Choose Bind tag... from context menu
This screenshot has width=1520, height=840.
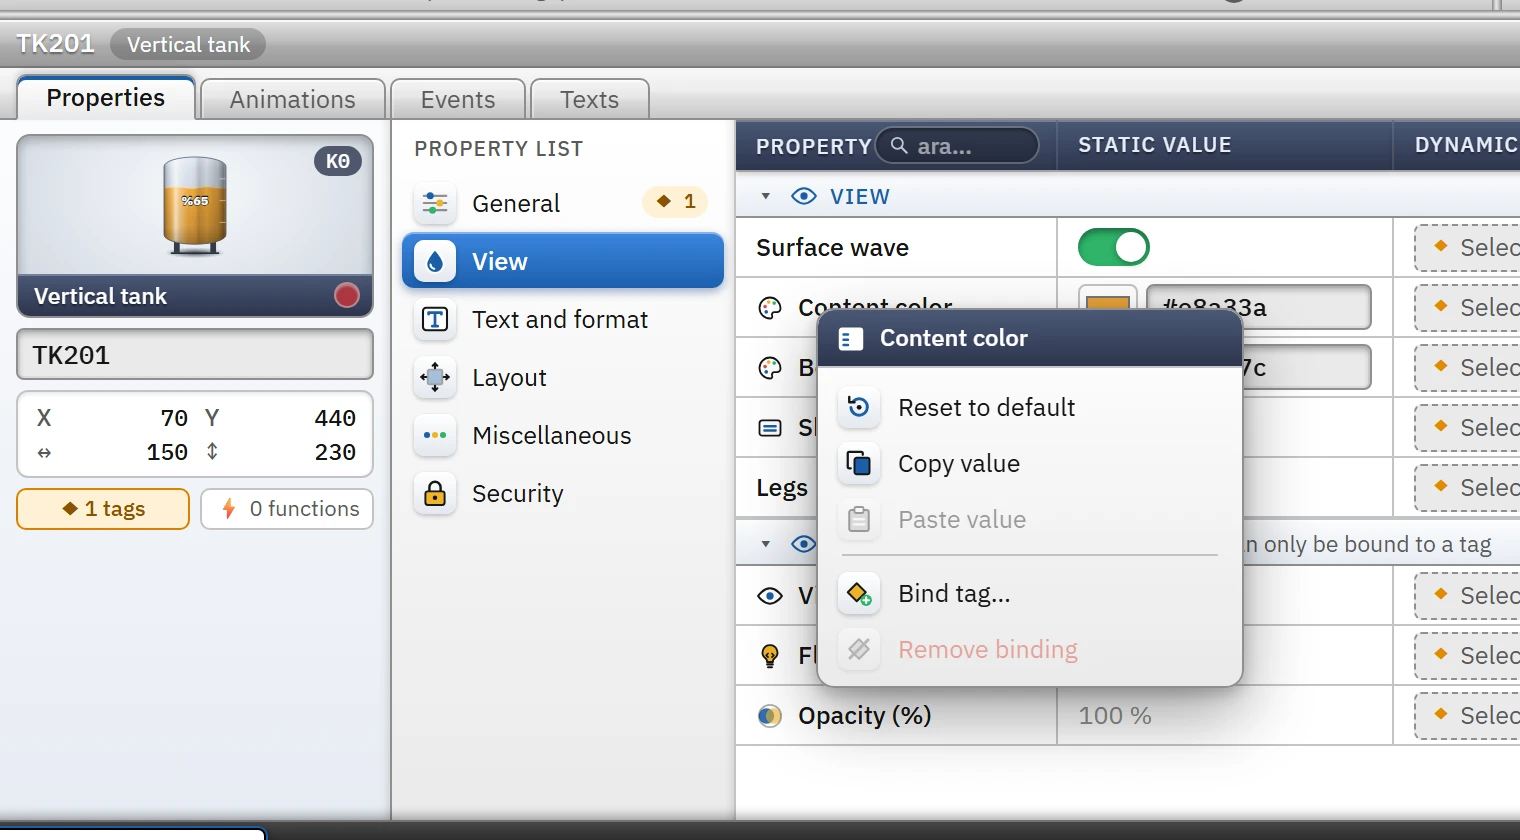tap(1030, 593)
